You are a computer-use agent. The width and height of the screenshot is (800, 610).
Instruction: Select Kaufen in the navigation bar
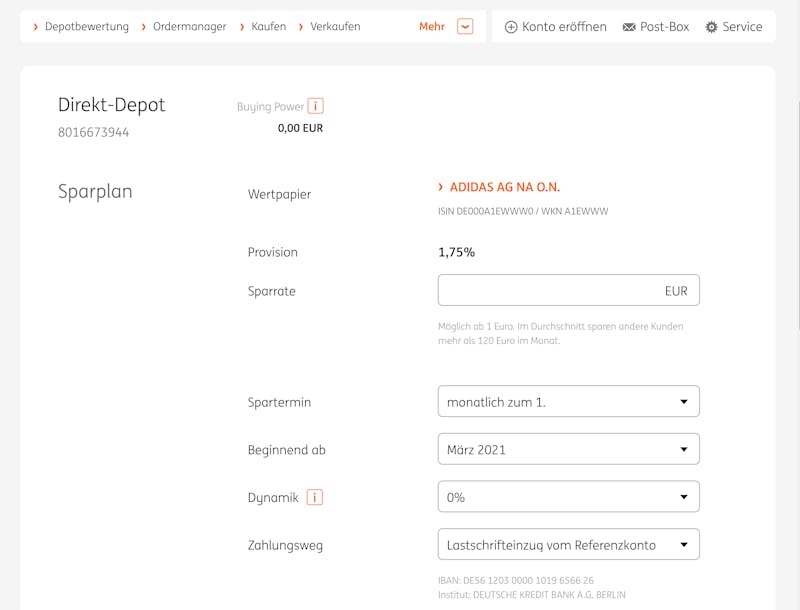tap(268, 27)
